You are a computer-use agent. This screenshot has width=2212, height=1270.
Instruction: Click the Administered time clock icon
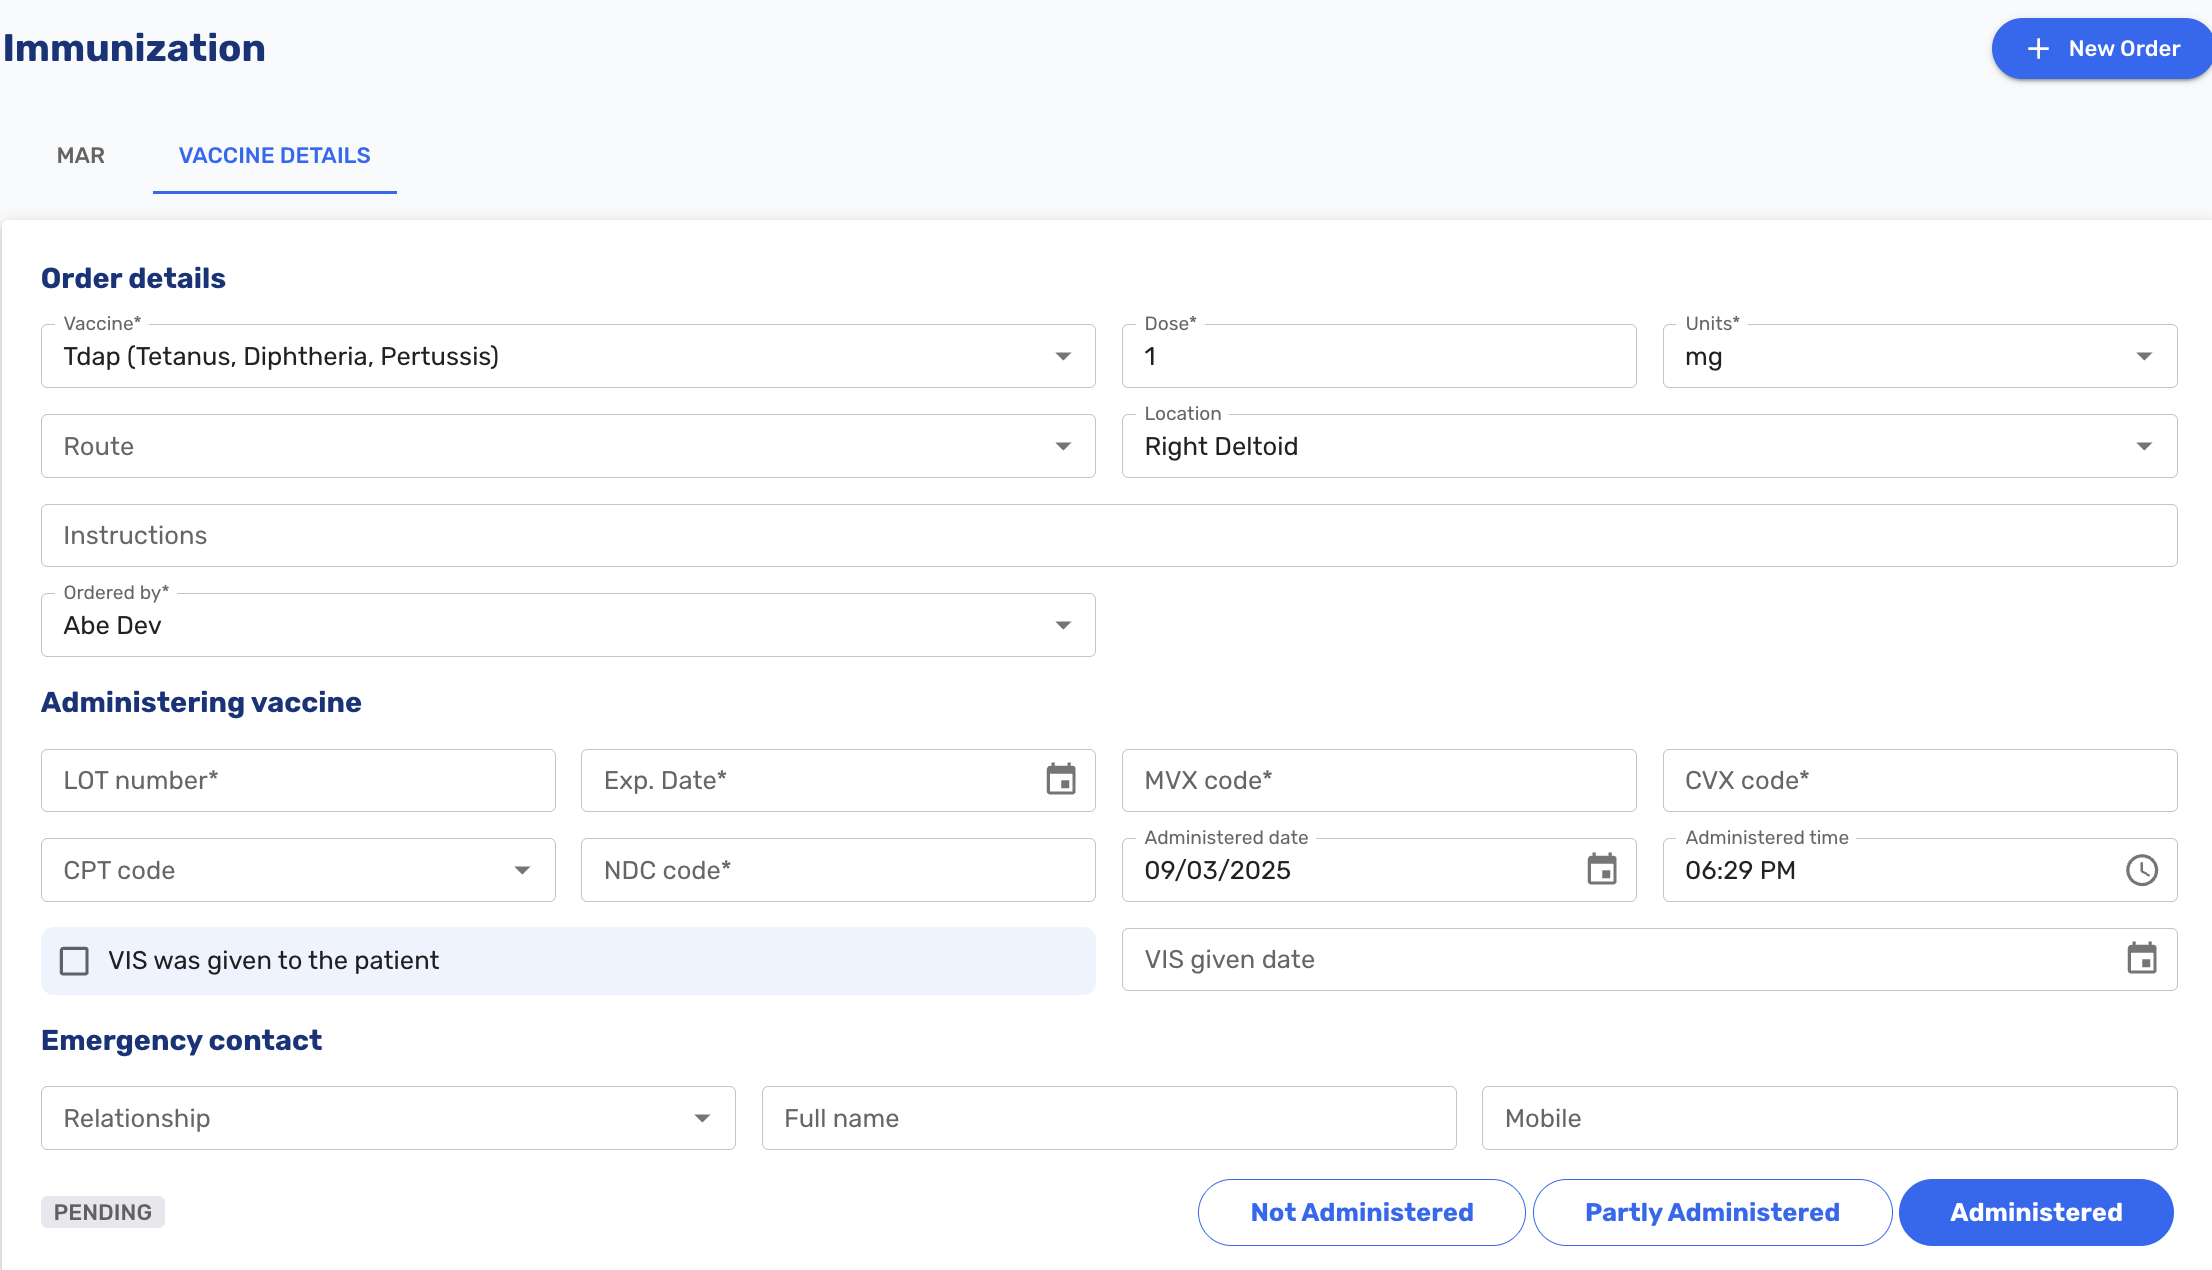coord(2141,870)
